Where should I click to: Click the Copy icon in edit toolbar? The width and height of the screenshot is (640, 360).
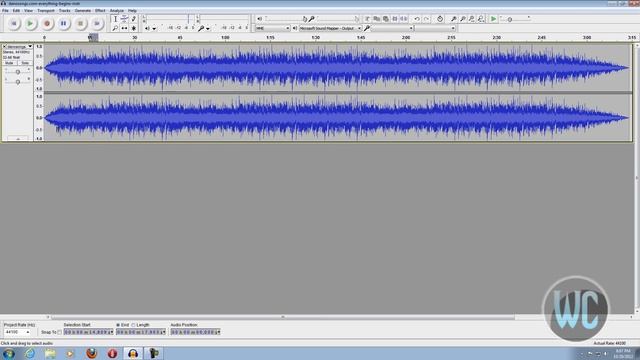coord(376,19)
